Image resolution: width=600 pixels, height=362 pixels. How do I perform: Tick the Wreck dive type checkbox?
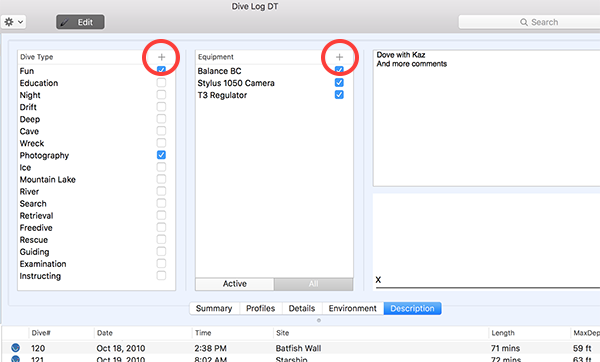[161, 143]
